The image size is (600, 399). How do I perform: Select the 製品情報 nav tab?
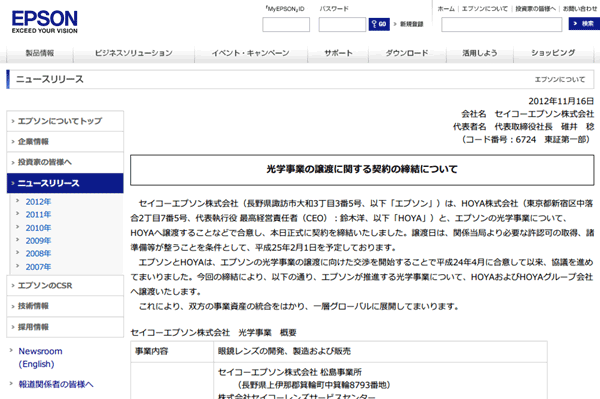[x=40, y=53]
